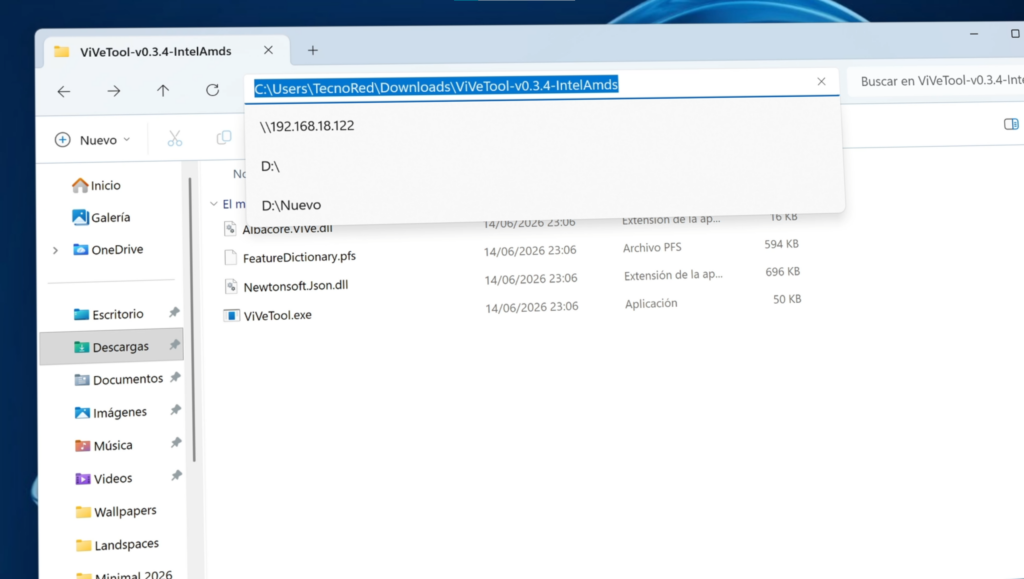Click the highlighted address bar path
The width and height of the screenshot is (1024, 579).
coord(436,86)
